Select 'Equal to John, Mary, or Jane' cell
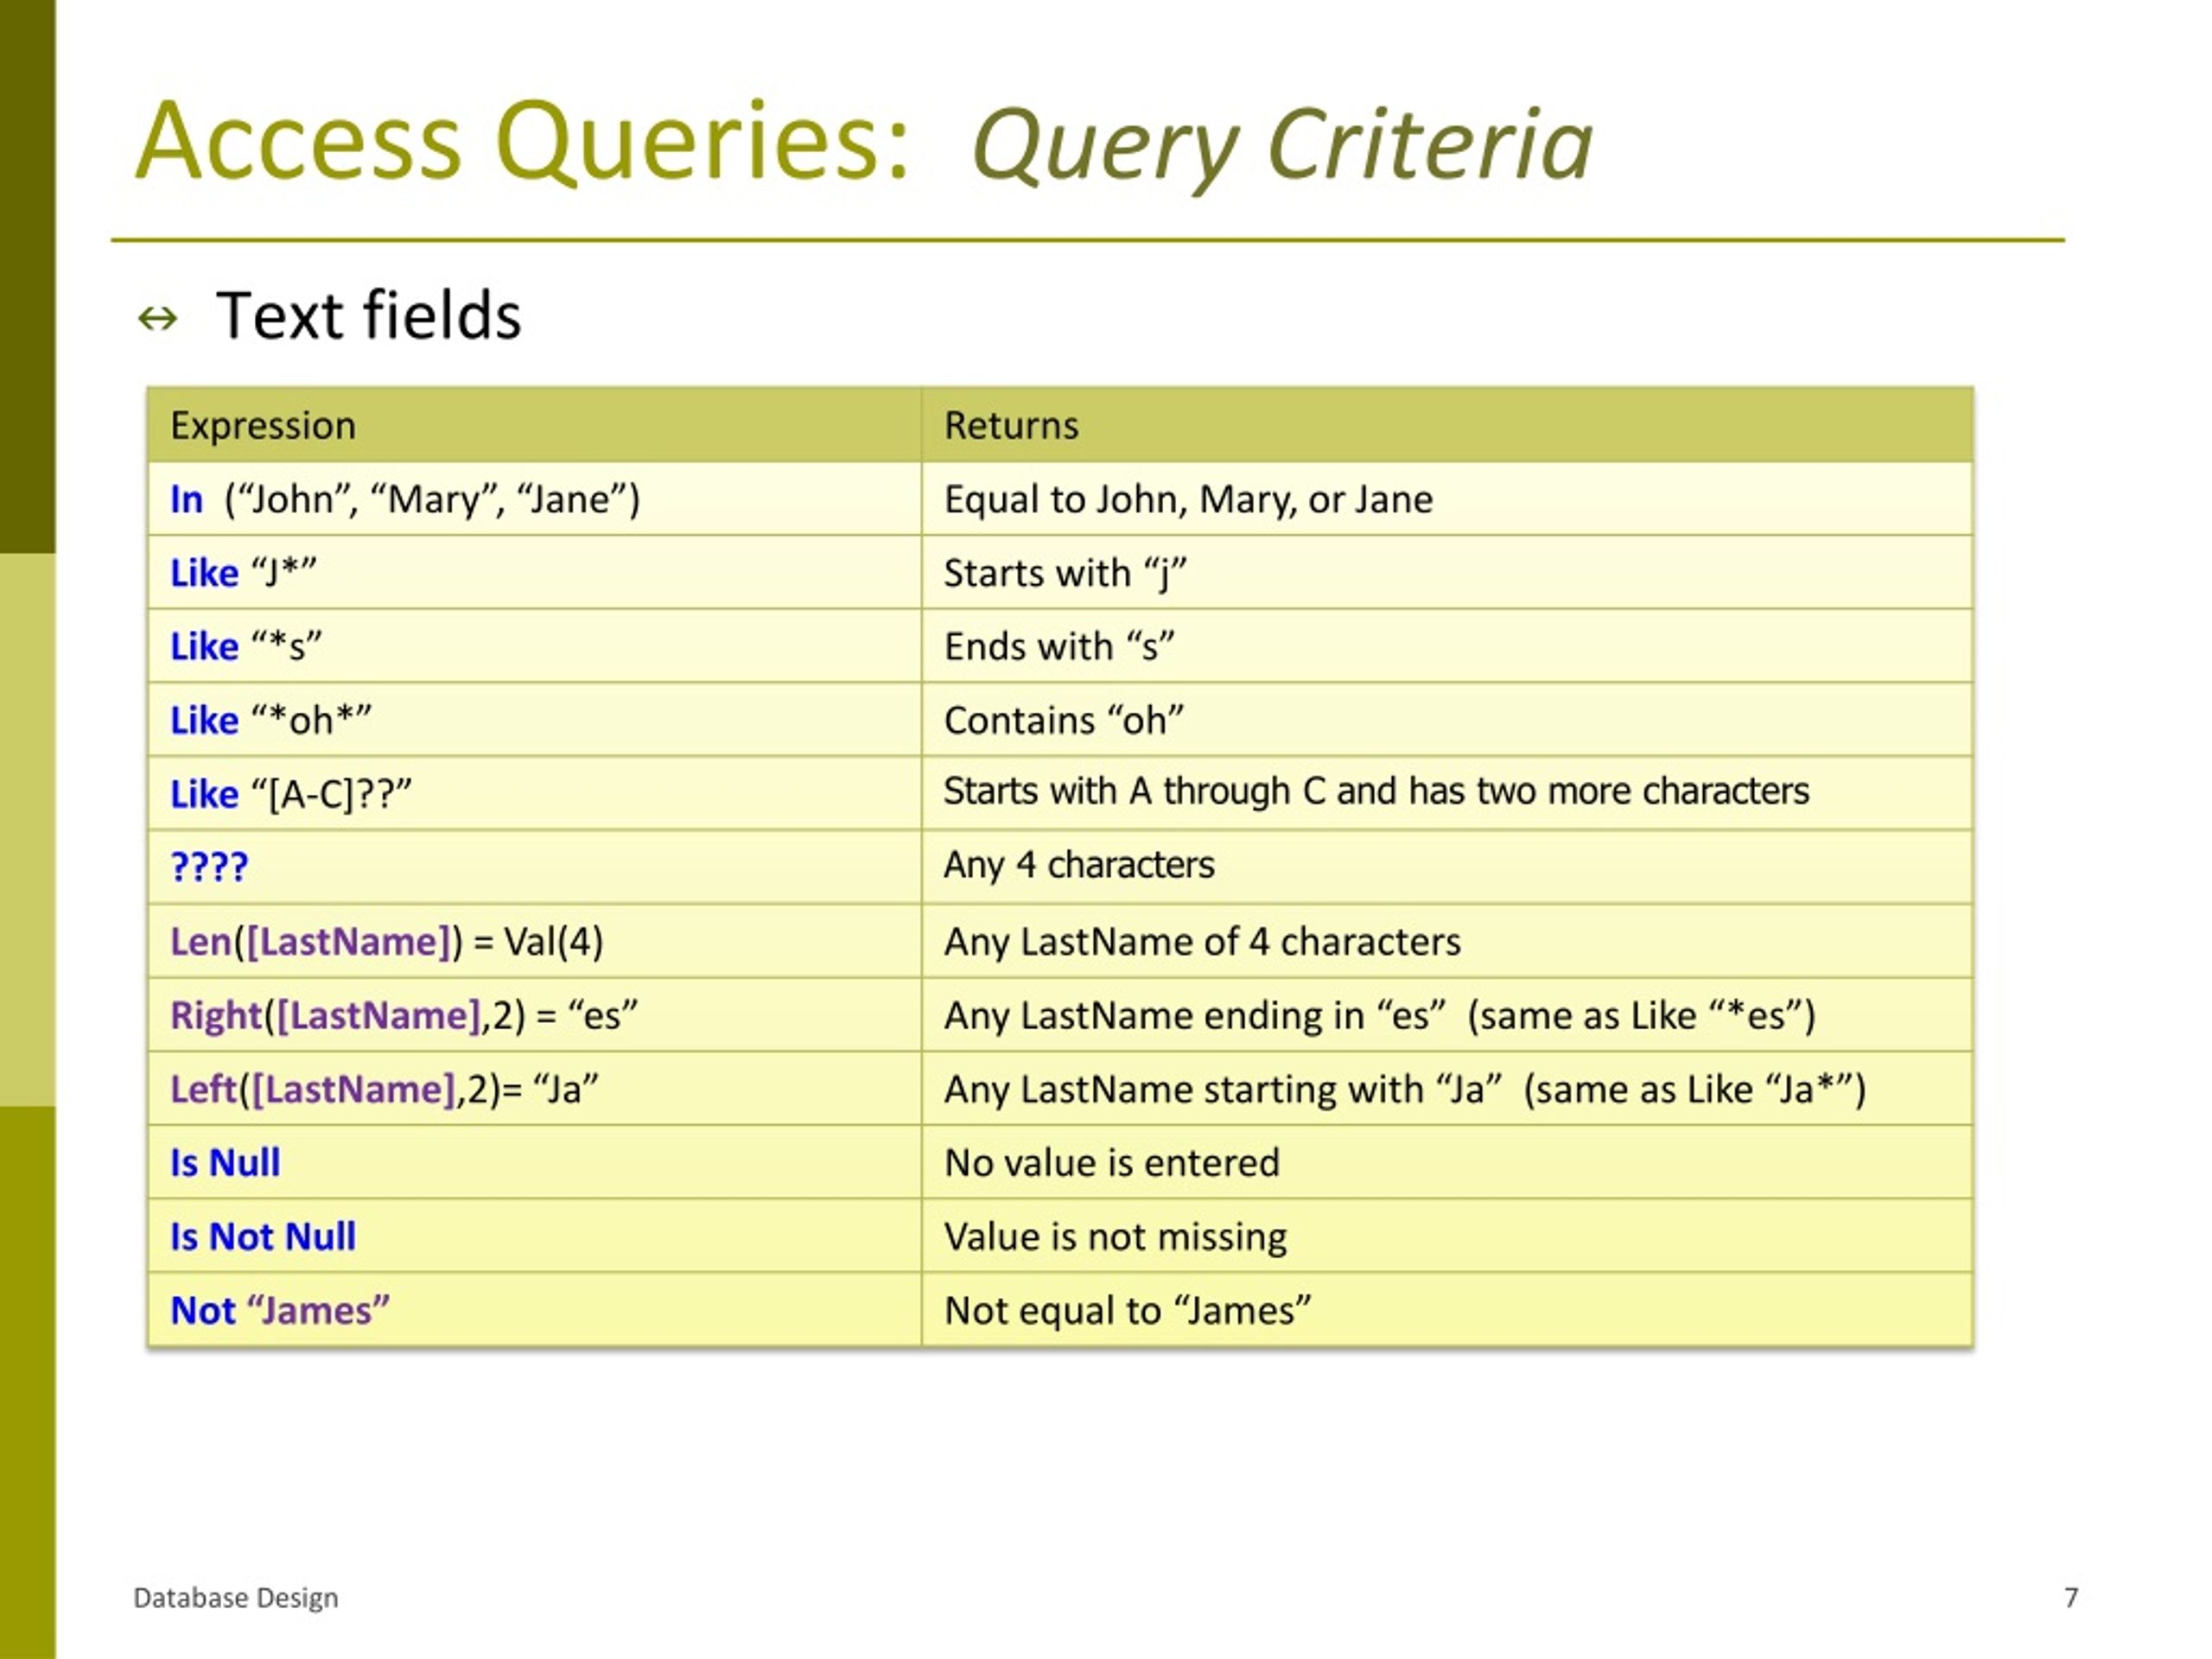Viewport: 2212px width, 1659px height. (1447, 499)
